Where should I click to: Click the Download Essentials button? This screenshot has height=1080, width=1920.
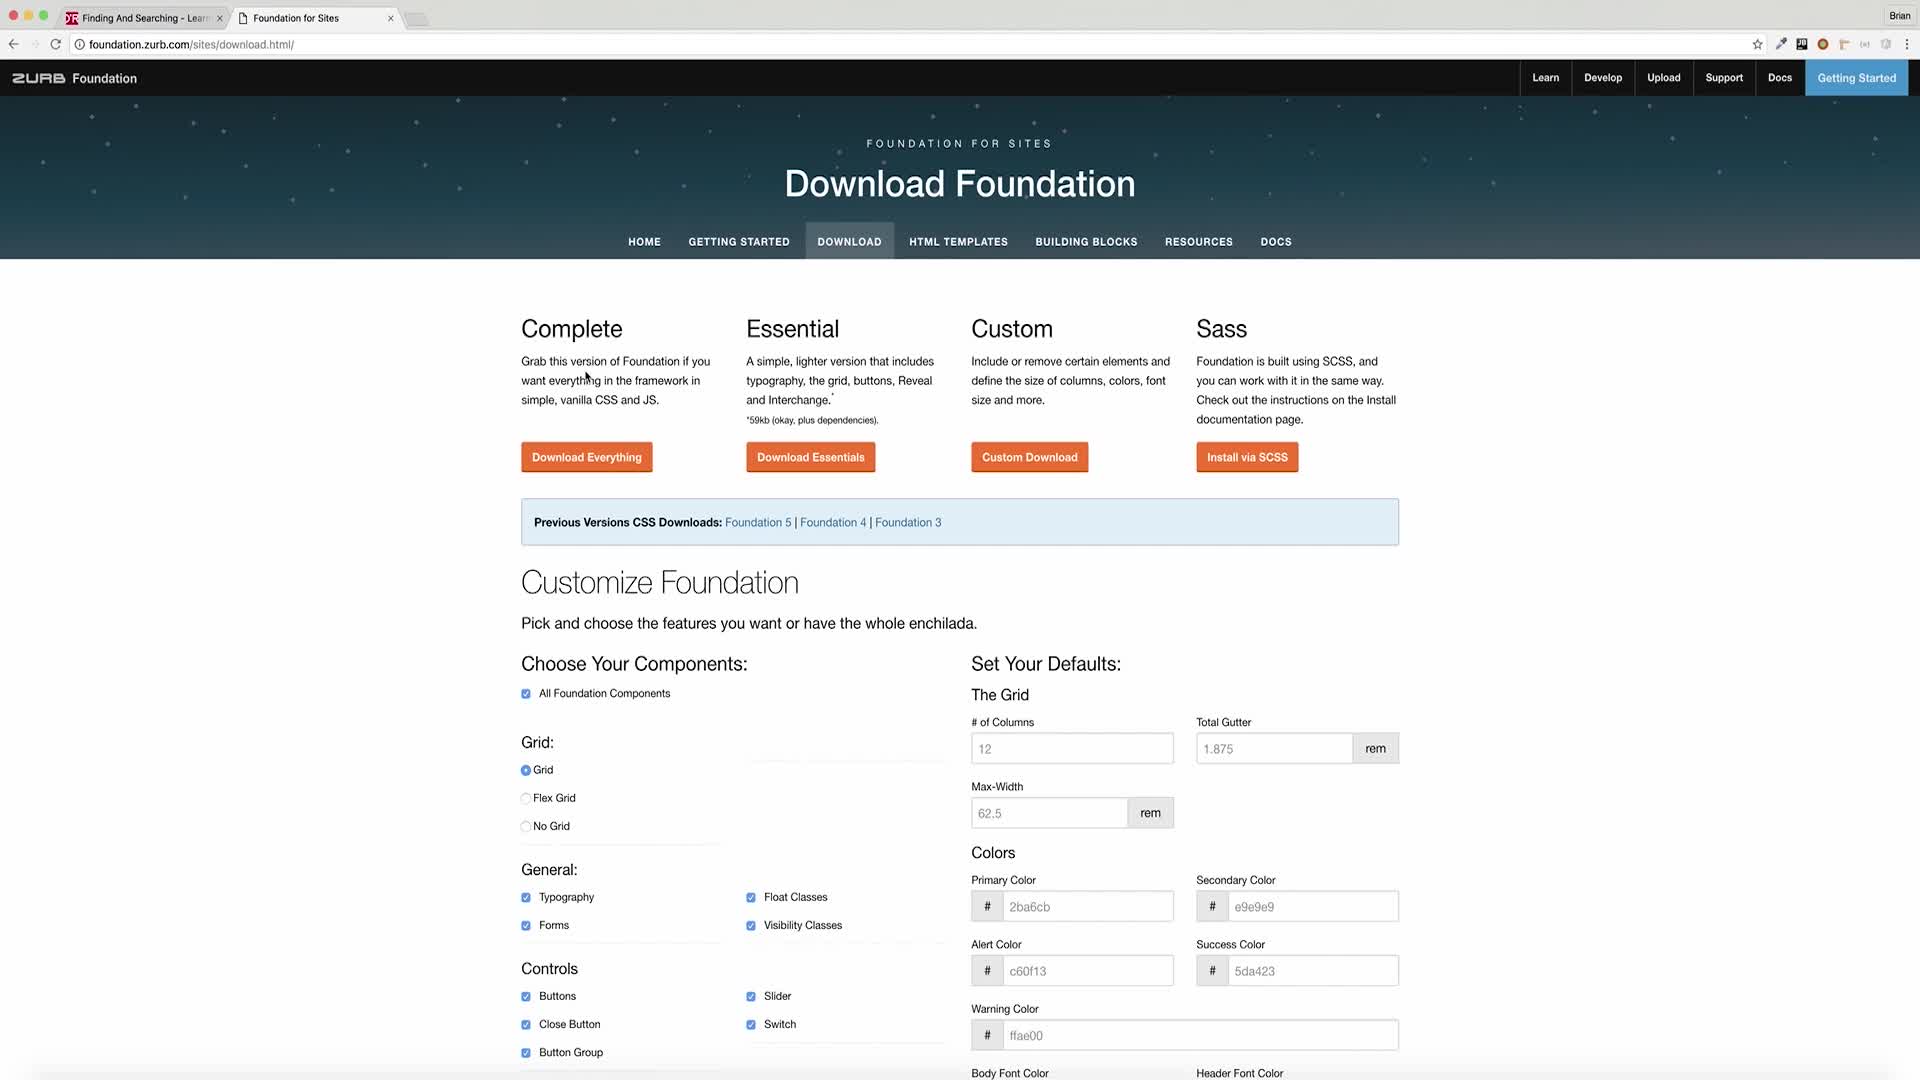(x=811, y=457)
